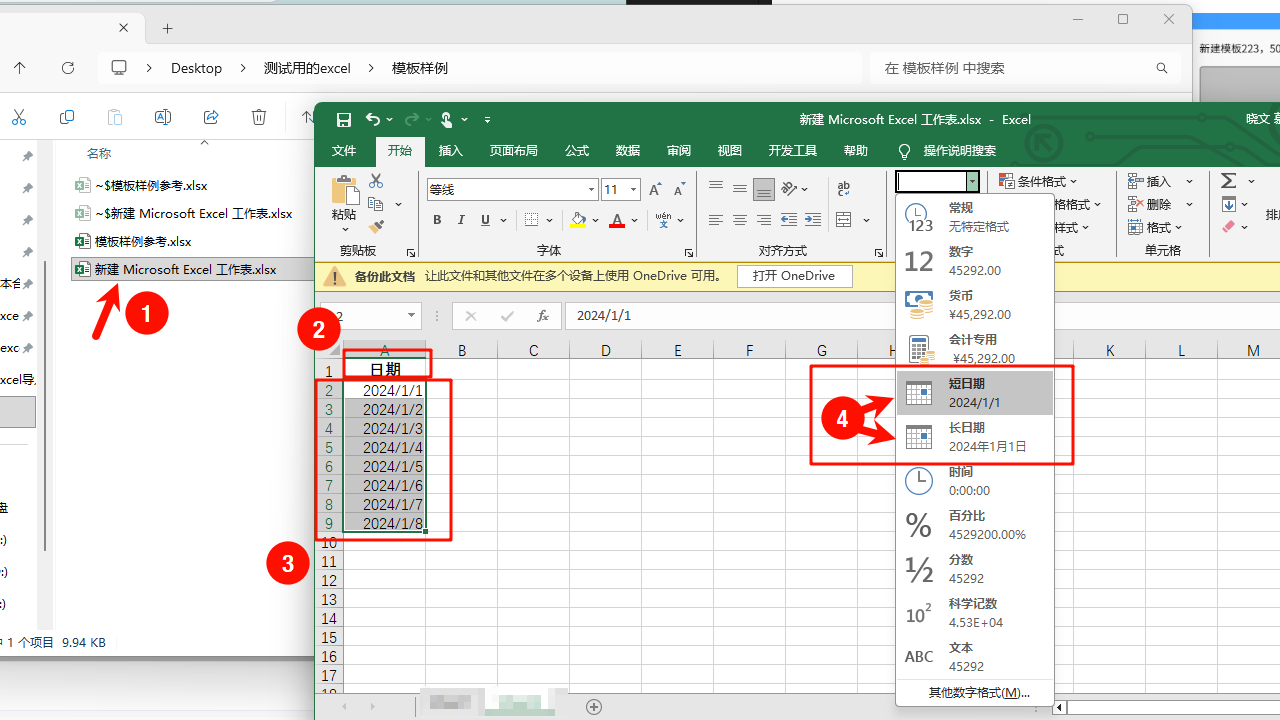Click the increase indent icon
This screenshot has height=720, width=1280.
tap(813, 220)
